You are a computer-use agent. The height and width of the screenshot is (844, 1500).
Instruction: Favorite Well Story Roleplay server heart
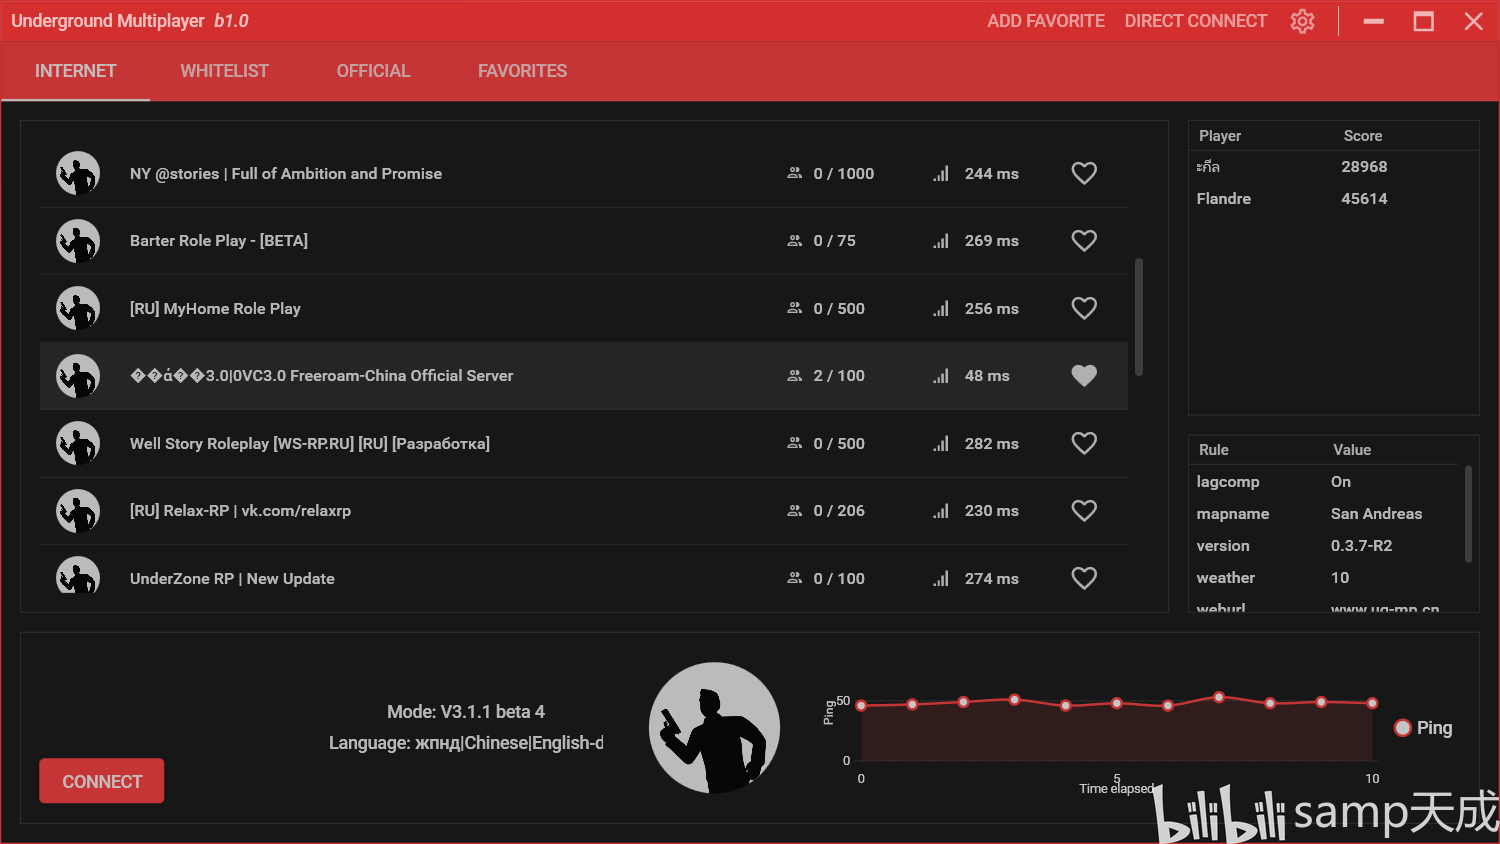coord(1084,443)
